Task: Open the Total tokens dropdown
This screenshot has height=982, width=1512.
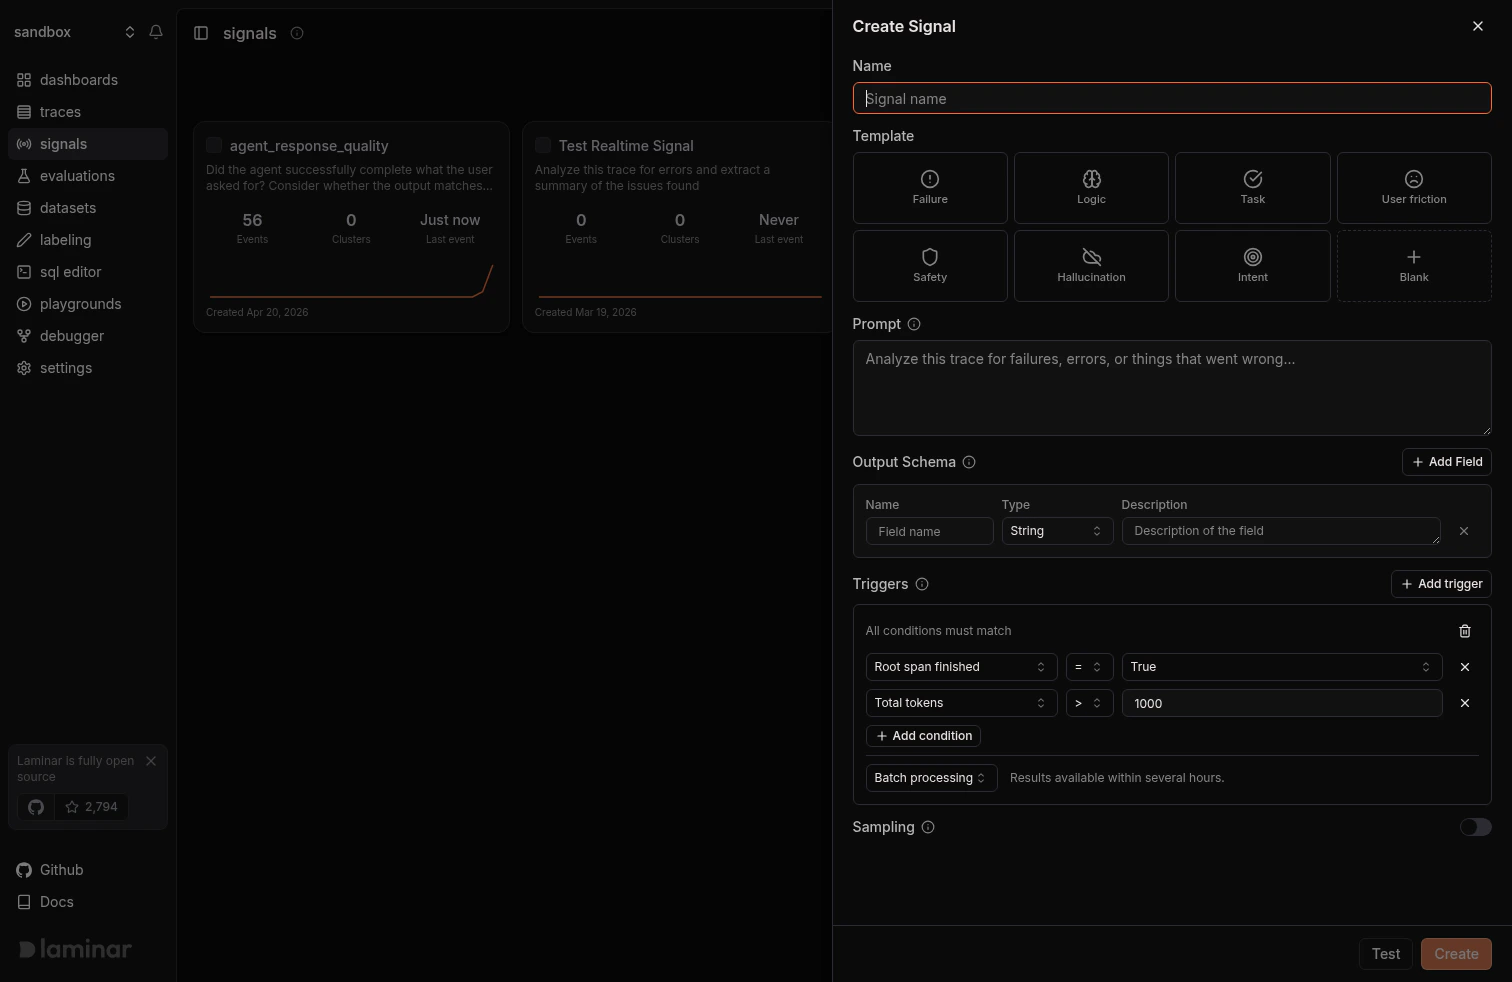Action: (961, 703)
